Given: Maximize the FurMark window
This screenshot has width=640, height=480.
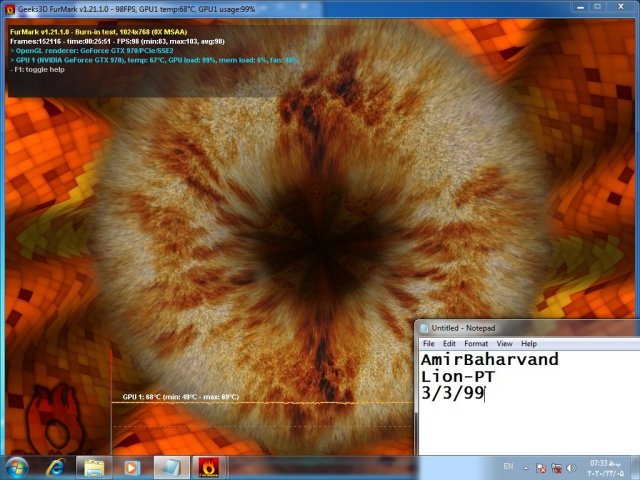Looking at the screenshot, I should [x=597, y=7].
